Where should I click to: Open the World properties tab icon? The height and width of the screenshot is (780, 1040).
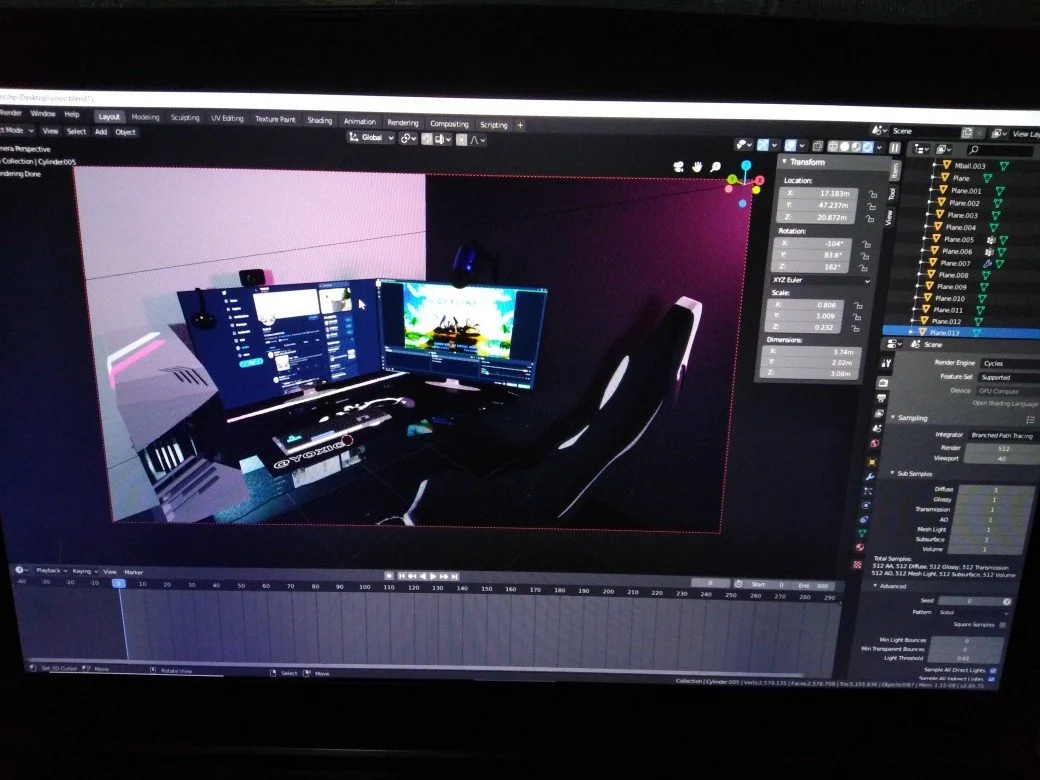[875, 444]
